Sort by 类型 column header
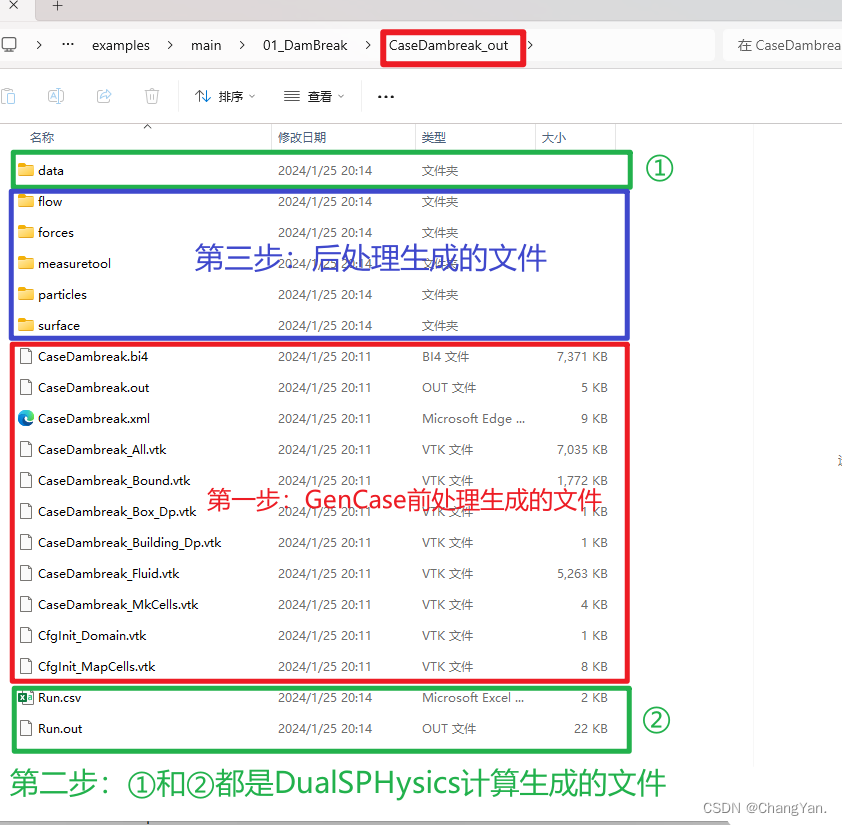The image size is (842, 825). [434, 138]
